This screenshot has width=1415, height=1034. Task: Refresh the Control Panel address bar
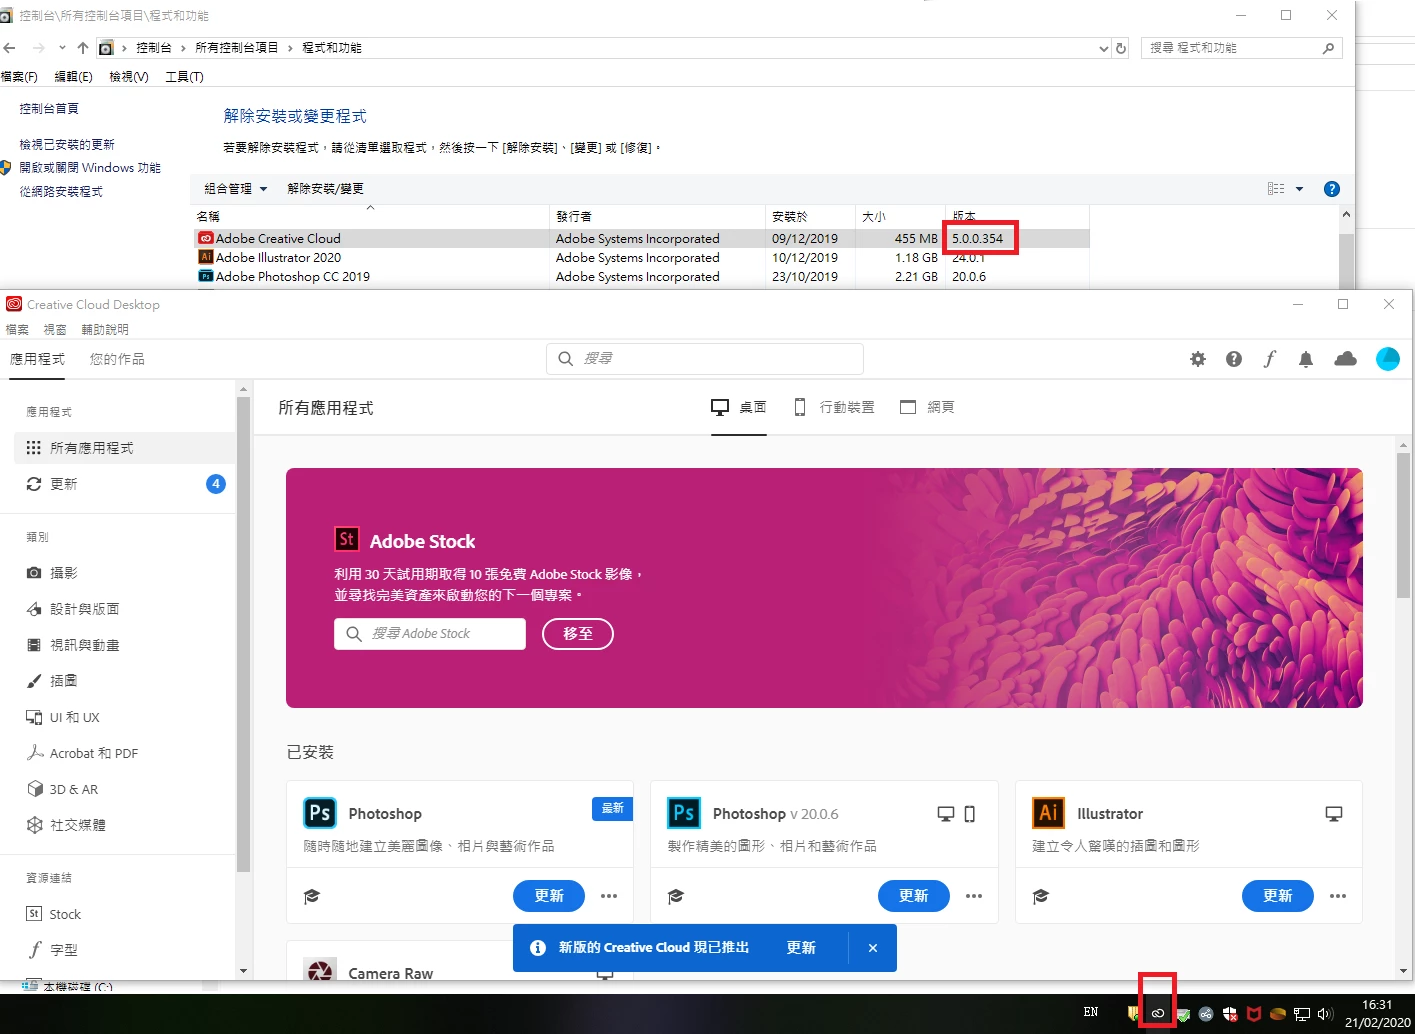(x=1121, y=48)
